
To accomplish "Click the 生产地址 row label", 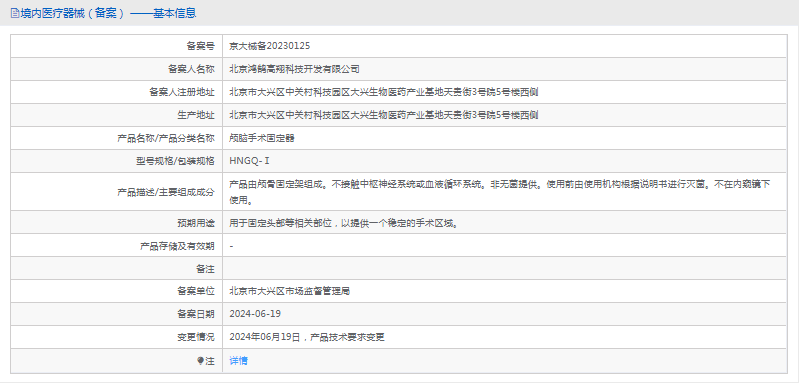I will point(196,115).
